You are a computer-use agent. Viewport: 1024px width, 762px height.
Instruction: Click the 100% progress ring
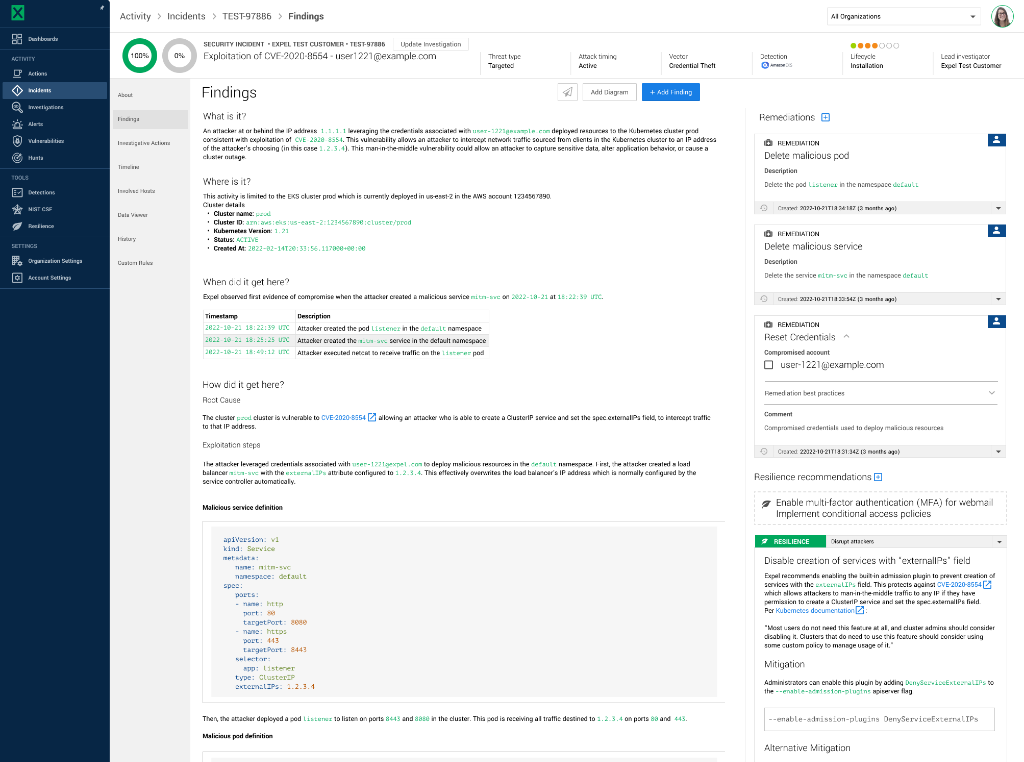[140, 56]
